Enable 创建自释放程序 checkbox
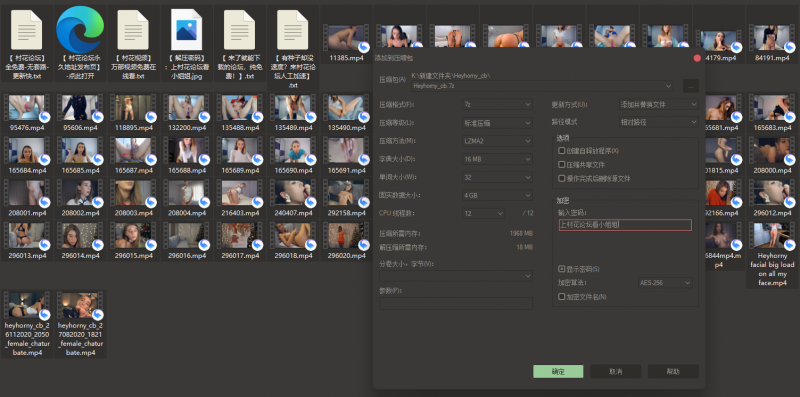800x397 pixels. pyautogui.click(x=562, y=151)
